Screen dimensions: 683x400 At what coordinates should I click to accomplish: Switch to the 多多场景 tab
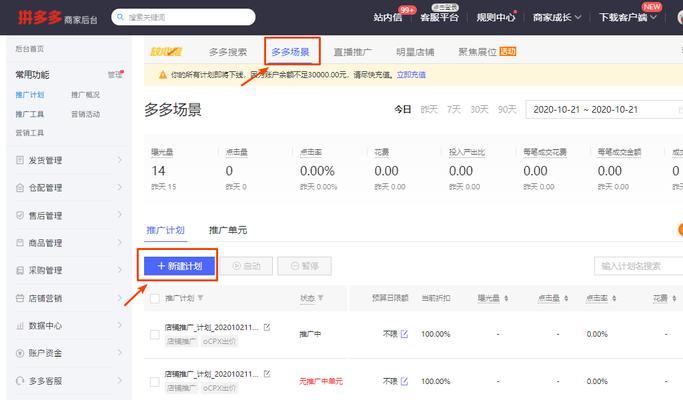pos(291,52)
